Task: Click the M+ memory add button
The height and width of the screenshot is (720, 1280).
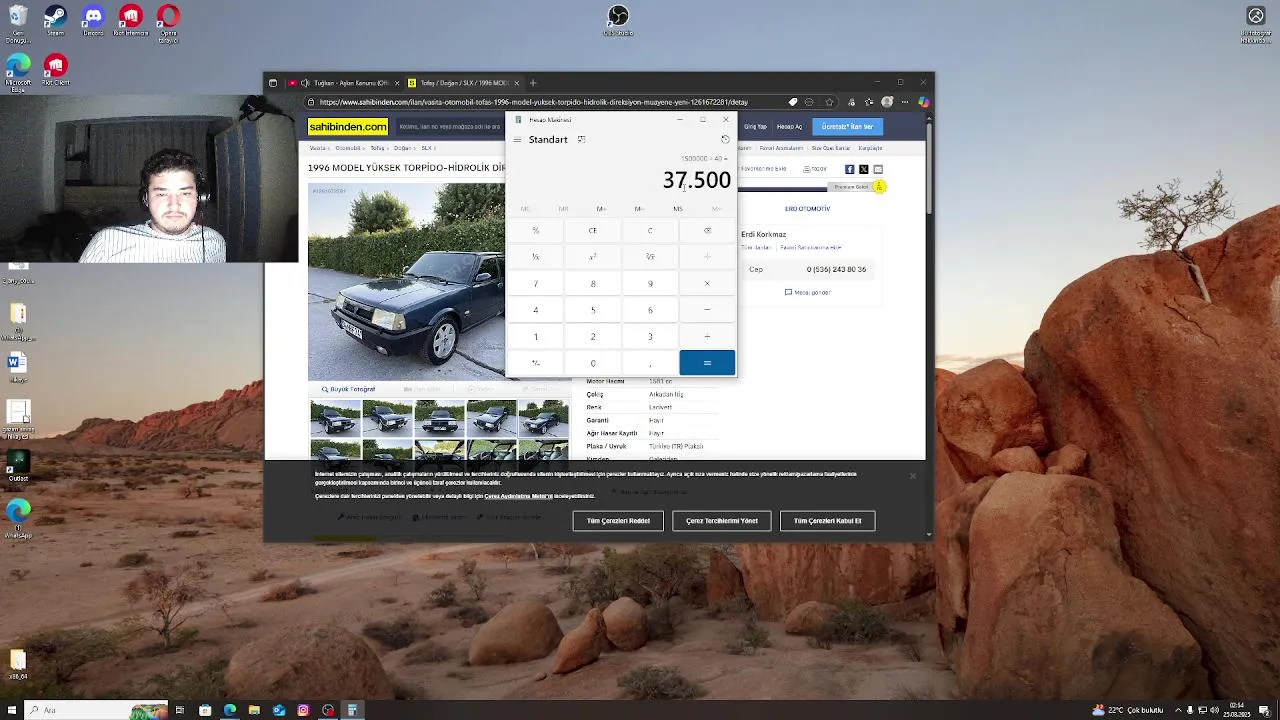Action: [x=601, y=209]
